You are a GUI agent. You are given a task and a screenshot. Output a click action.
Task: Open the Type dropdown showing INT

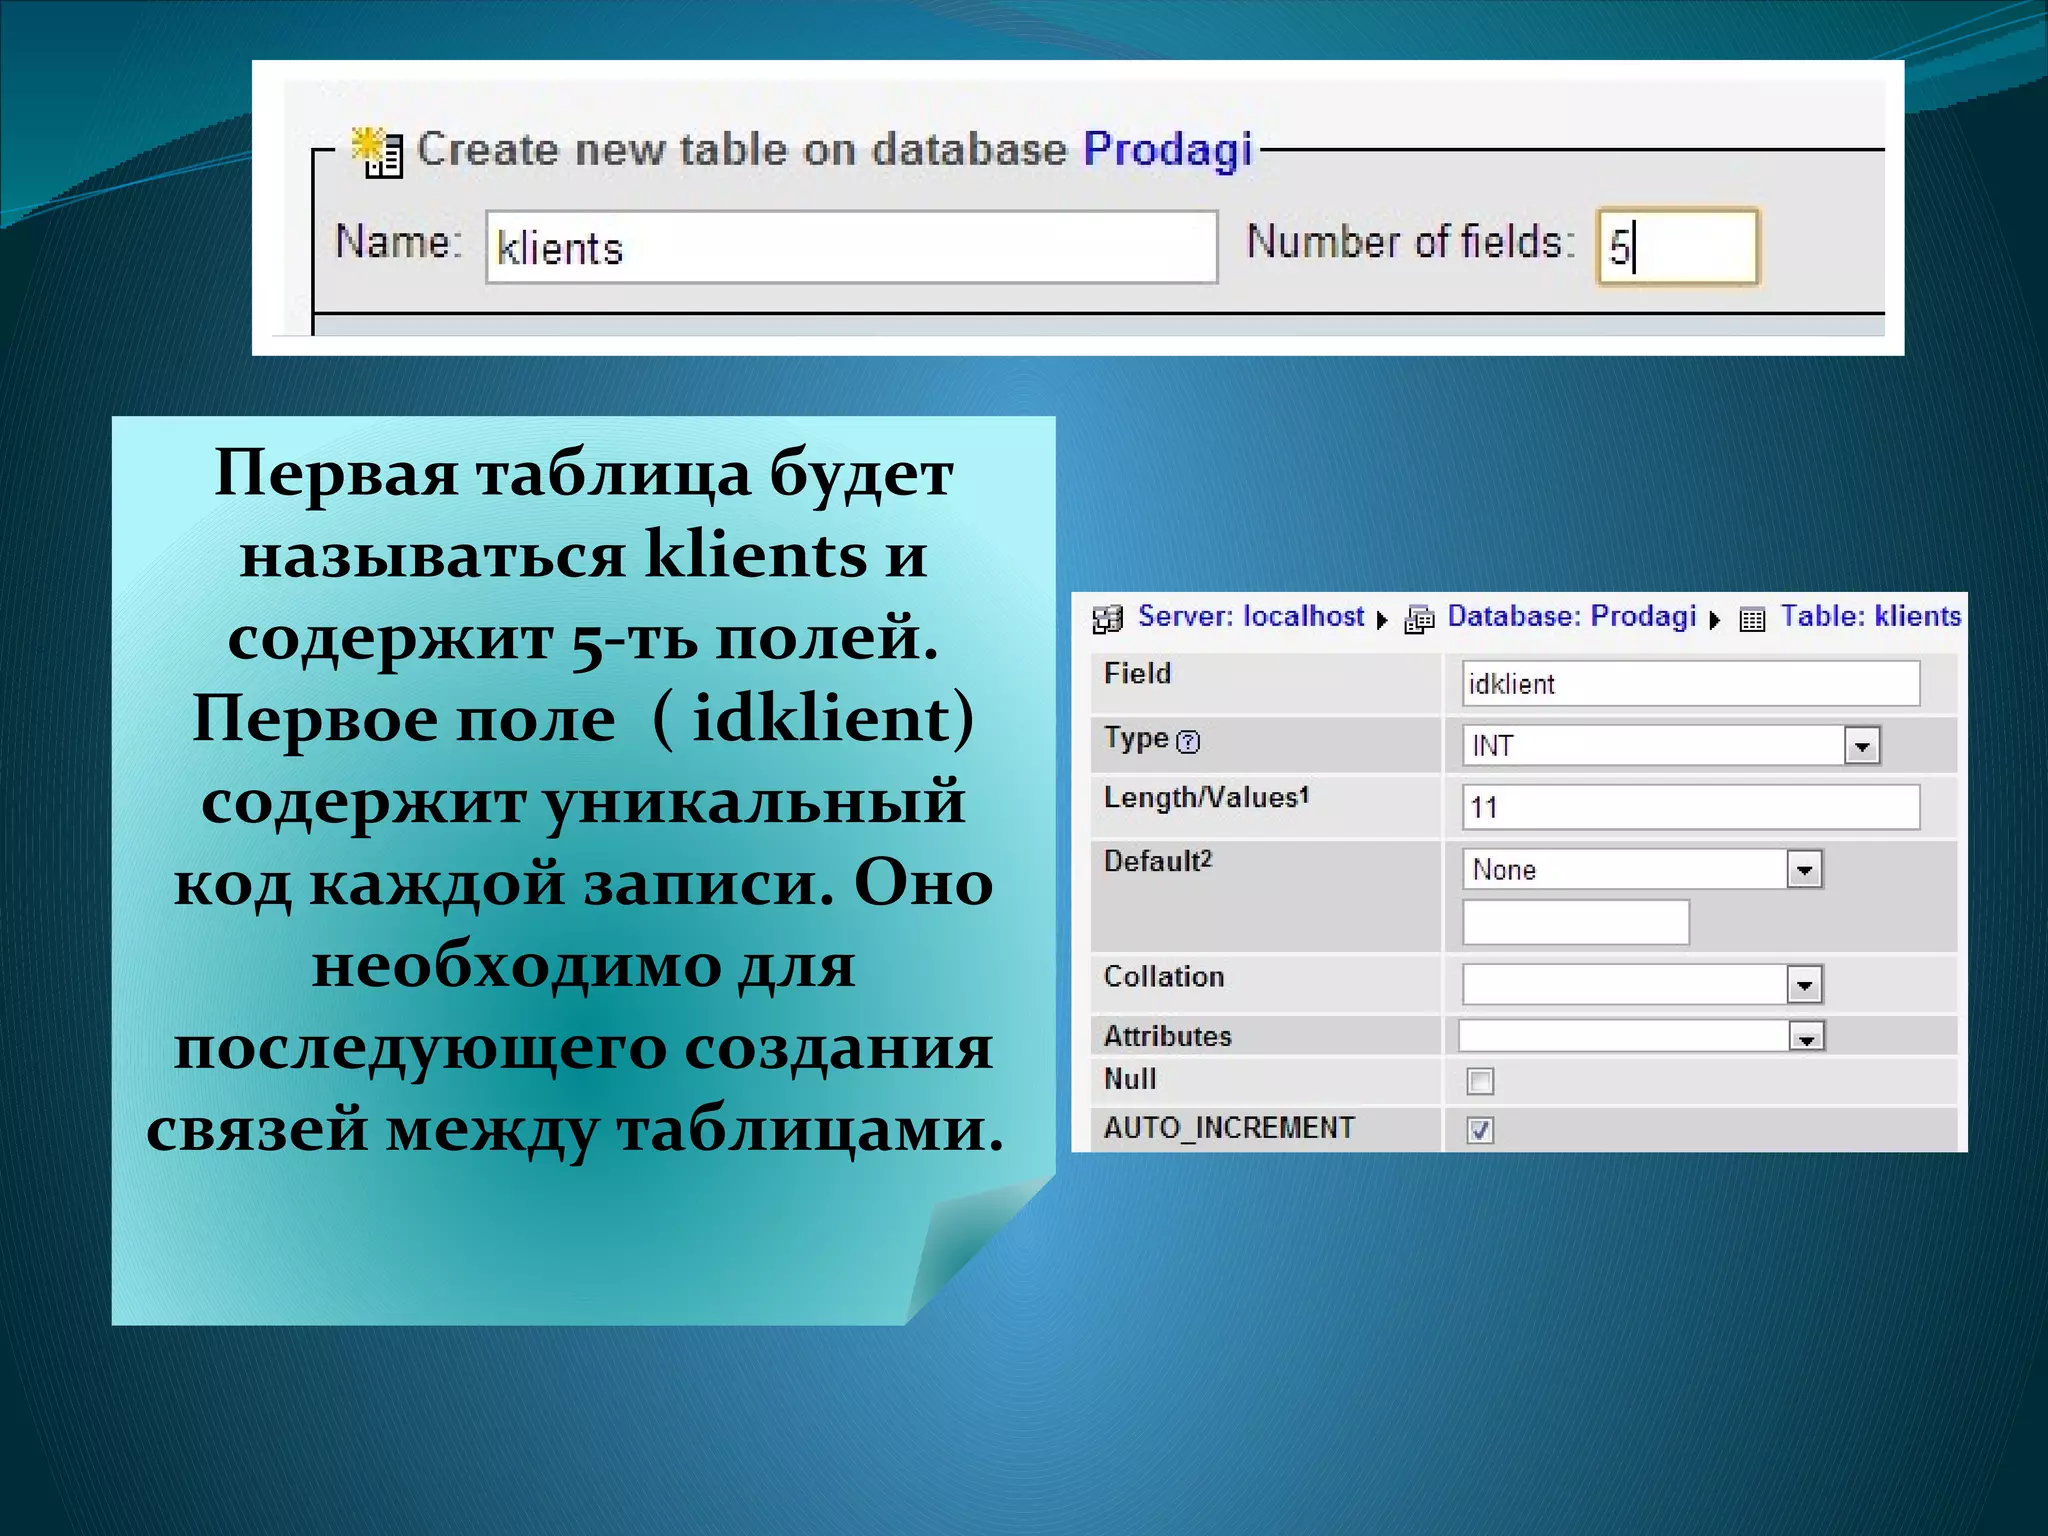[x=1671, y=745]
